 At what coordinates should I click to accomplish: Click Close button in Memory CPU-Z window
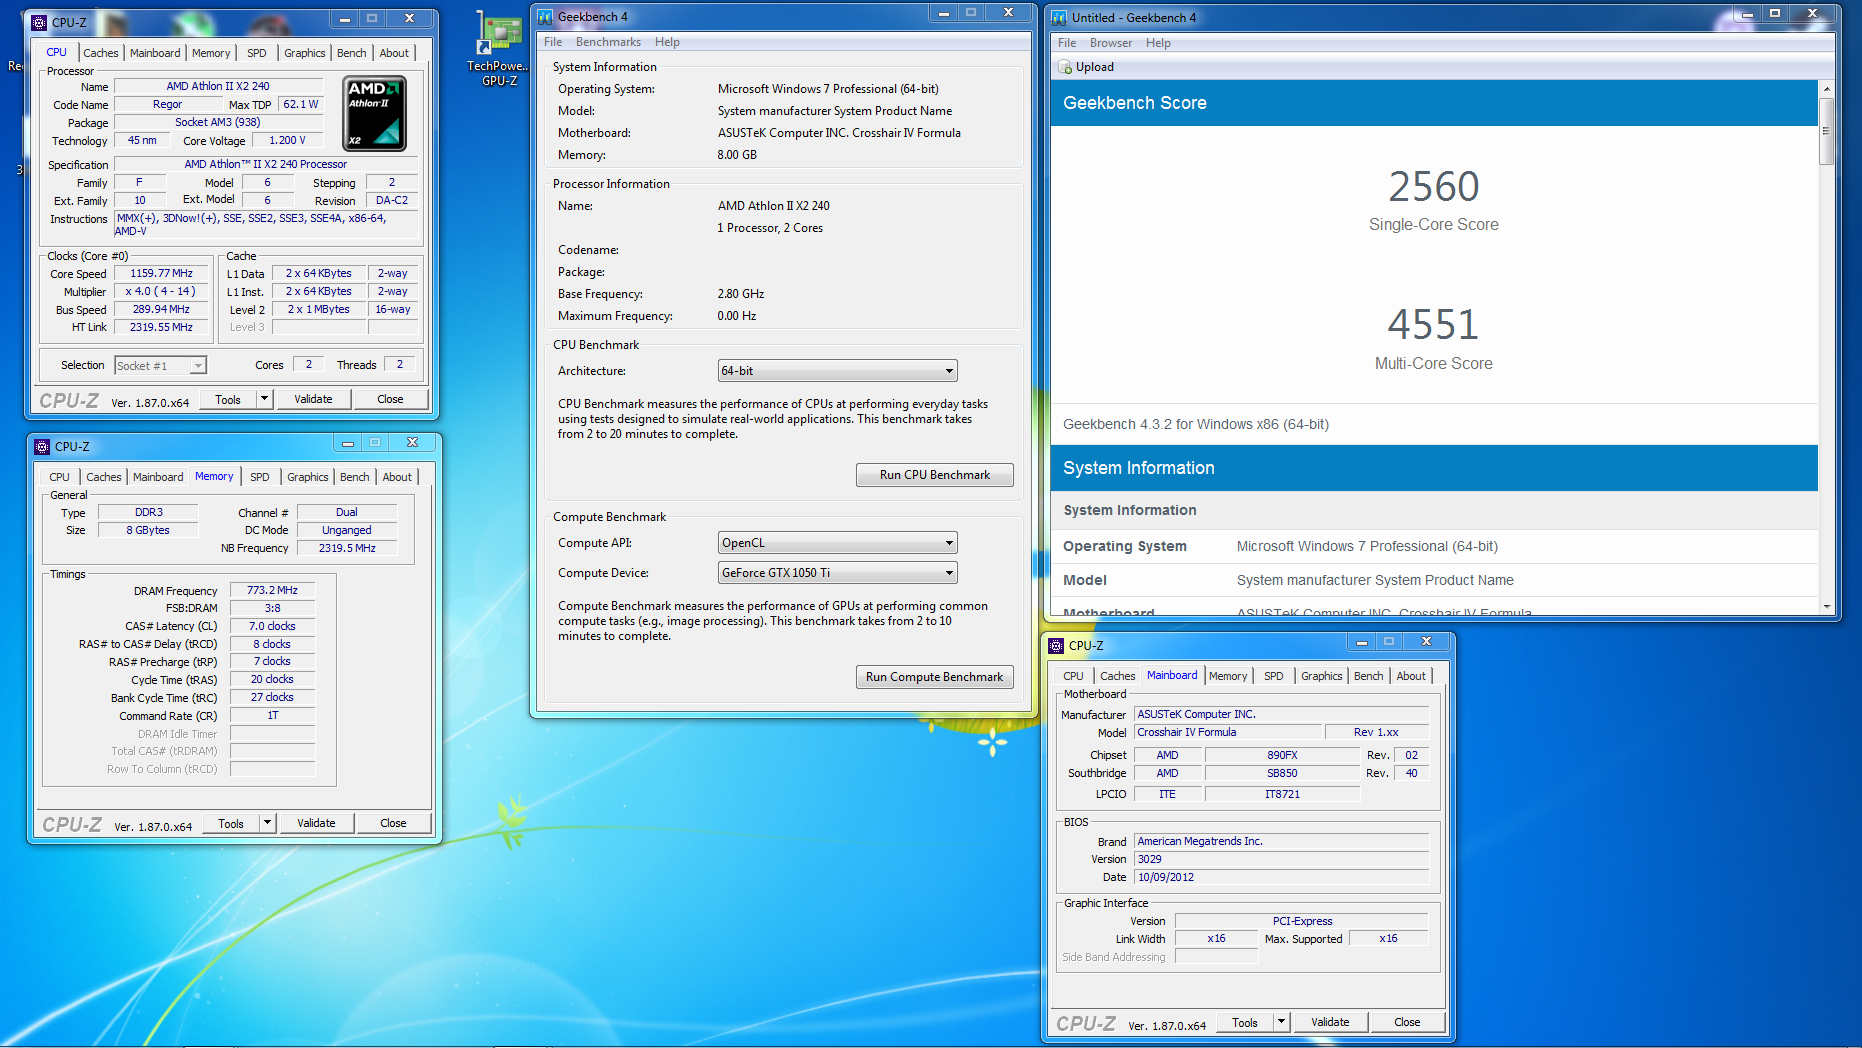(x=394, y=823)
